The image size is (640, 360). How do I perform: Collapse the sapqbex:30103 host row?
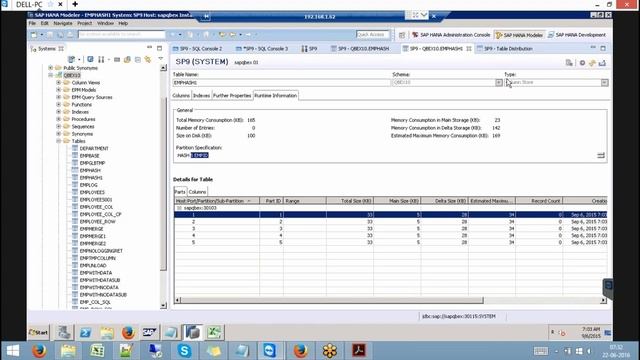click(179, 208)
